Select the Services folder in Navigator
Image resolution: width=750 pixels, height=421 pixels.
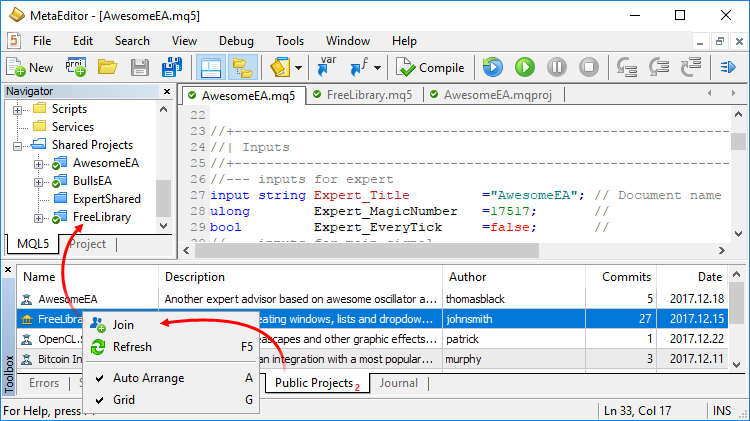click(x=73, y=127)
